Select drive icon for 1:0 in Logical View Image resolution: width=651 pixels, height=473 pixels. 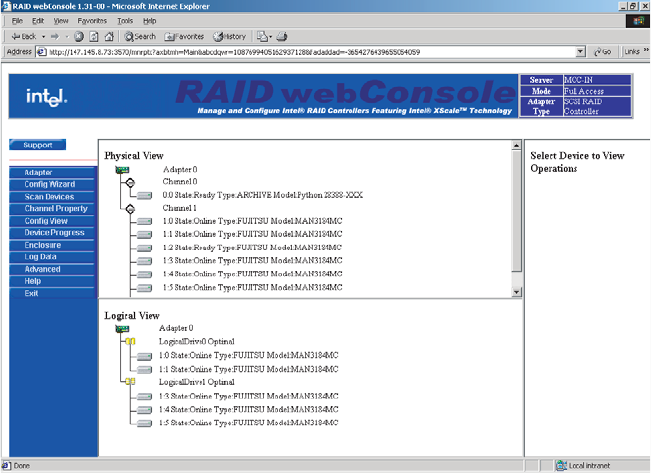pyautogui.click(x=144, y=356)
